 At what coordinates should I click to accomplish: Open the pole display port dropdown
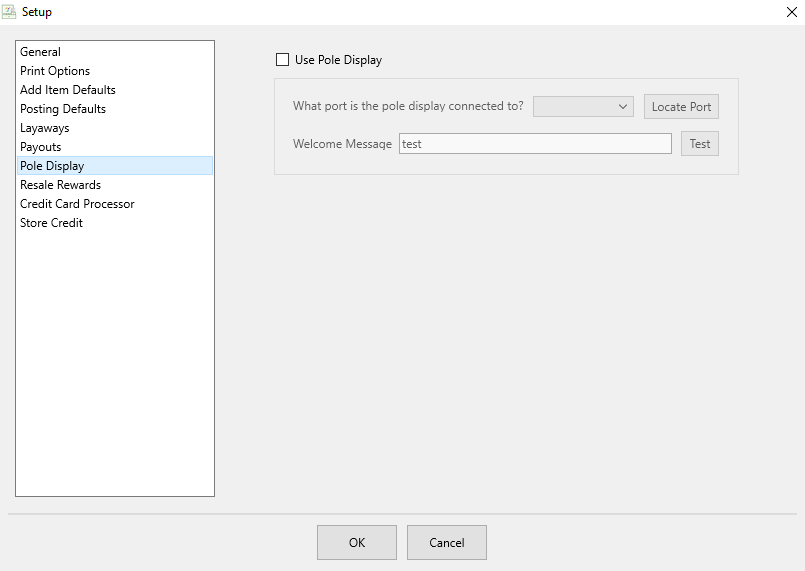[583, 106]
